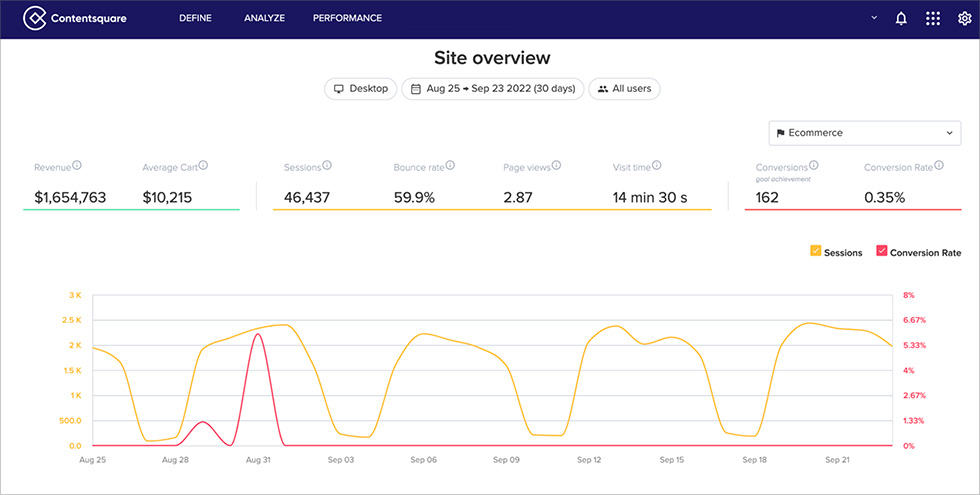980x495 pixels.
Task: Click the 46,437 sessions value
Action: click(308, 198)
